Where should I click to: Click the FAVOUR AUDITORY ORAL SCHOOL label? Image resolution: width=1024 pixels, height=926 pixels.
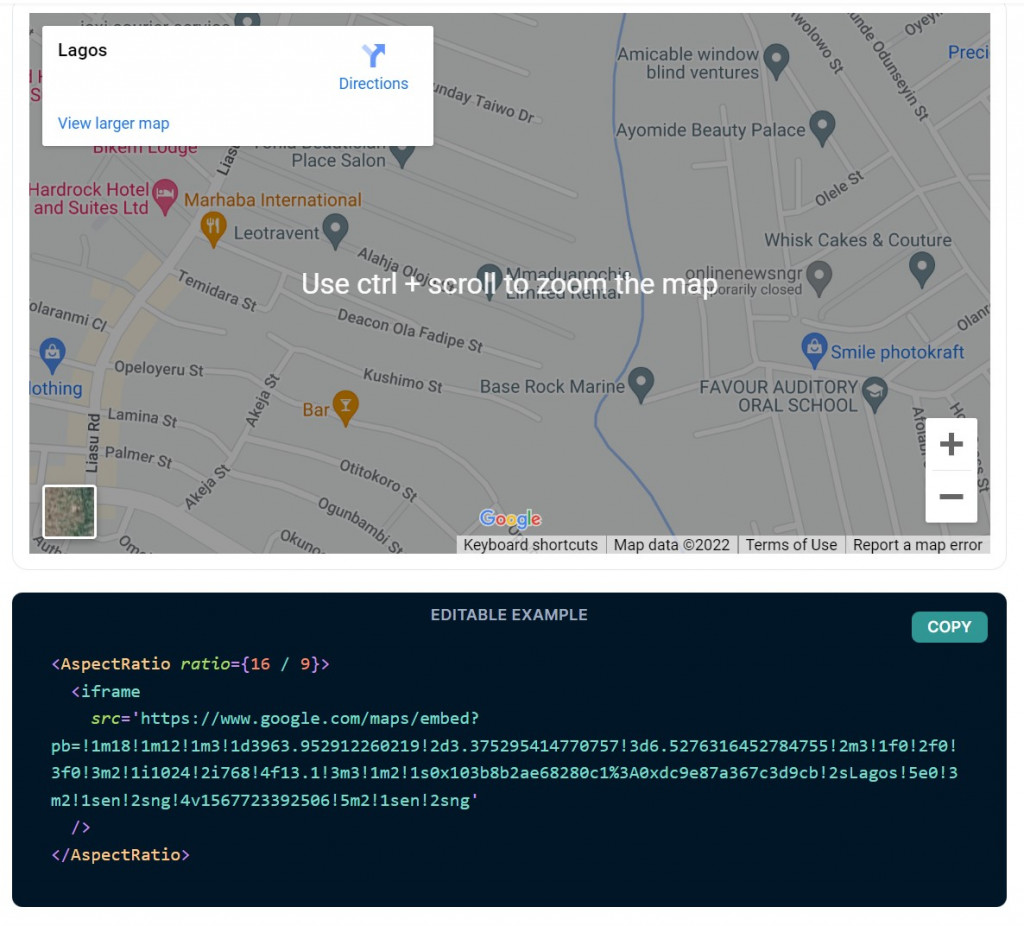[778, 396]
